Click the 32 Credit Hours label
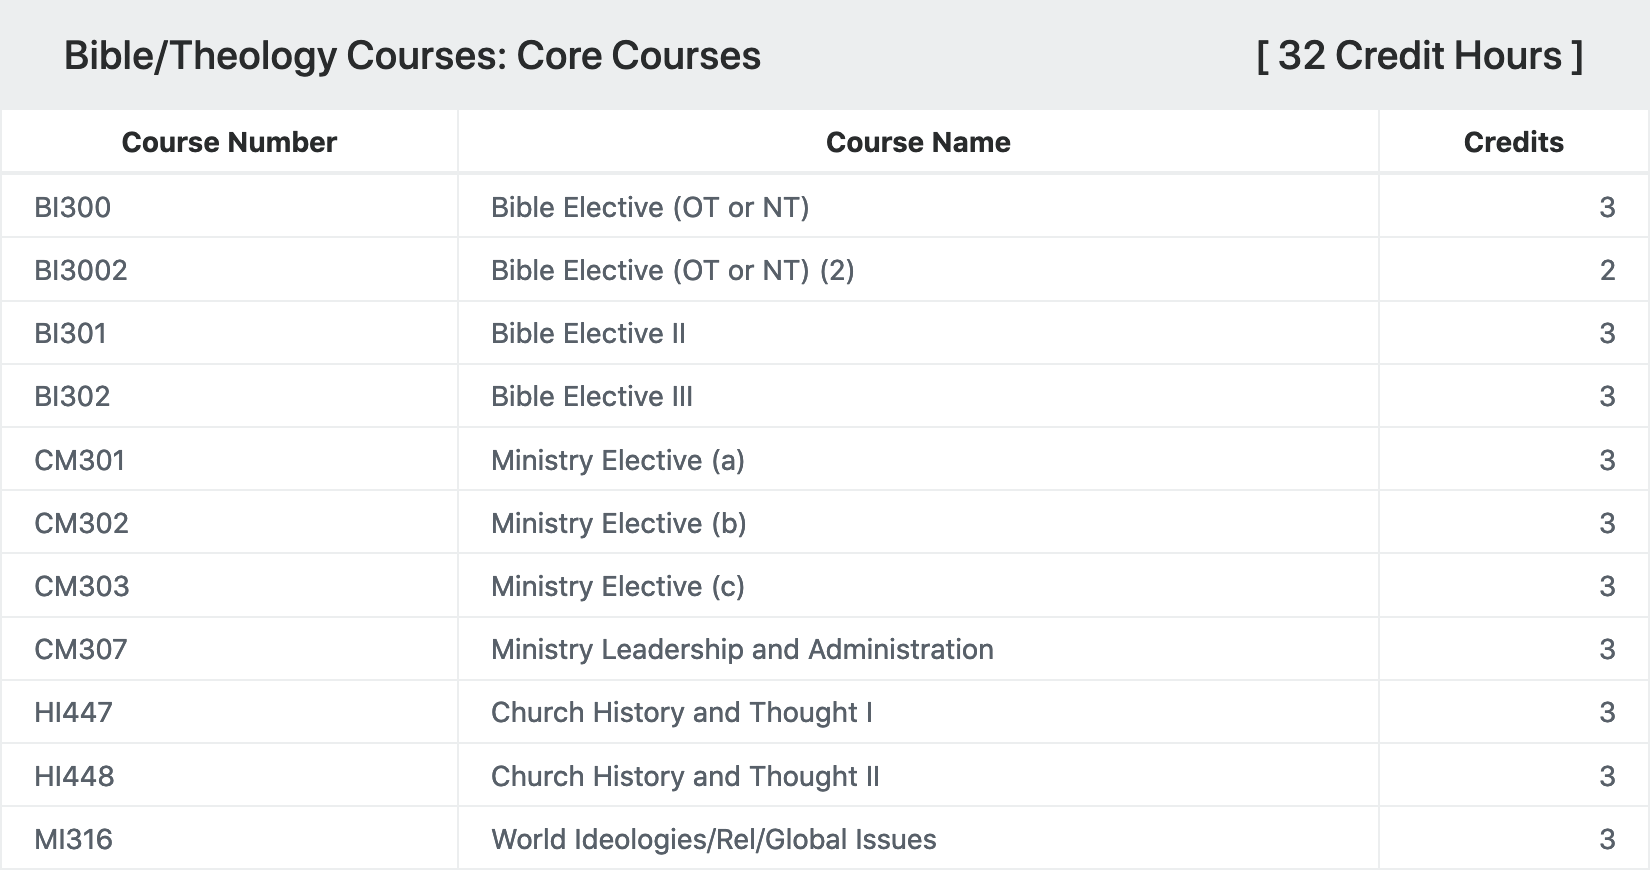The width and height of the screenshot is (1650, 870). [x=1420, y=56]
